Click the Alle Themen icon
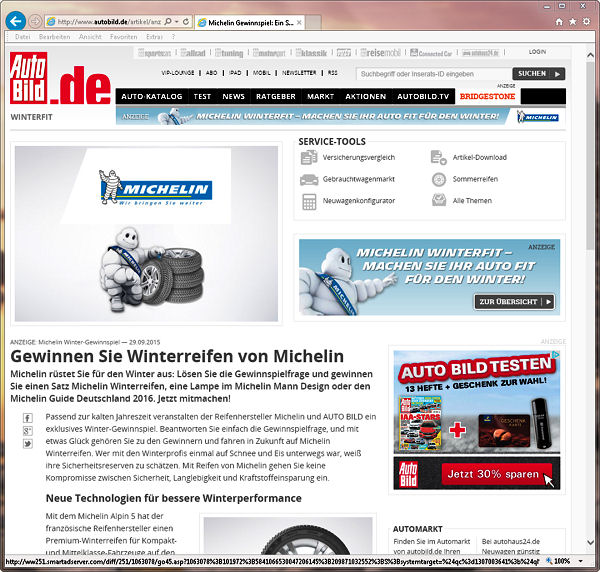 439,200
